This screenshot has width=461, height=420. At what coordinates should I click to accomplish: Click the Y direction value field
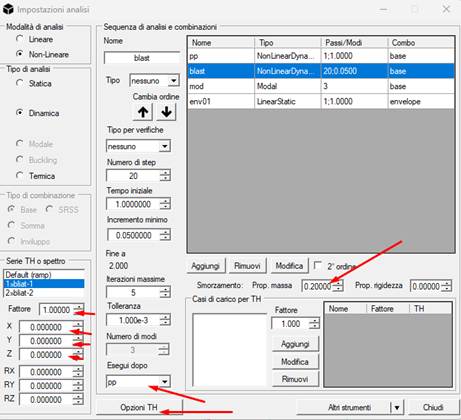tap(46, 341)
